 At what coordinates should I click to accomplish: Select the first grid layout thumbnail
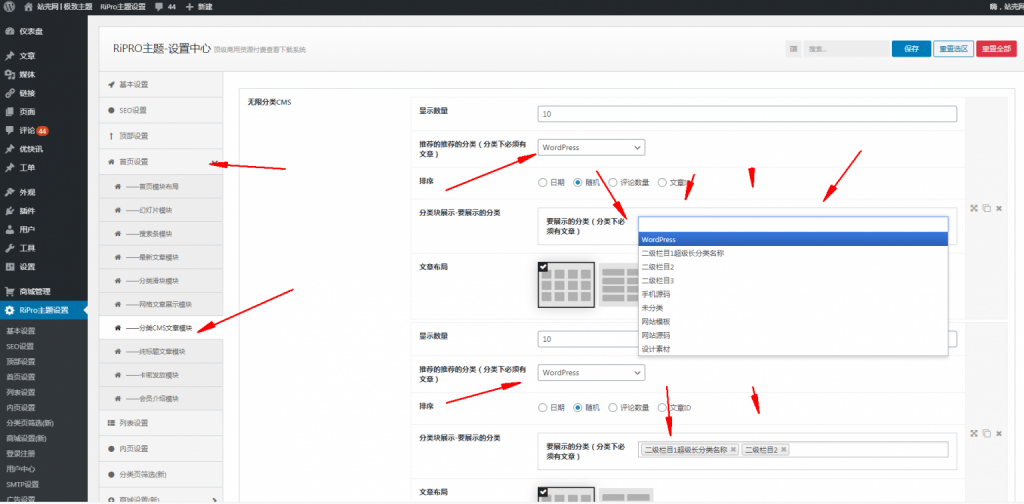click(x=567, y=285)
